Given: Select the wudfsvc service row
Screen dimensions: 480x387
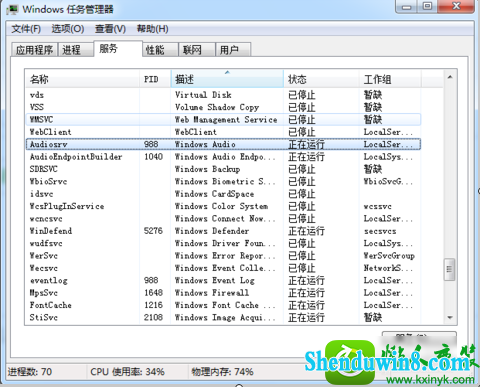Looking at the screenshot, I should pyautogui.click(x=223, y=243).
